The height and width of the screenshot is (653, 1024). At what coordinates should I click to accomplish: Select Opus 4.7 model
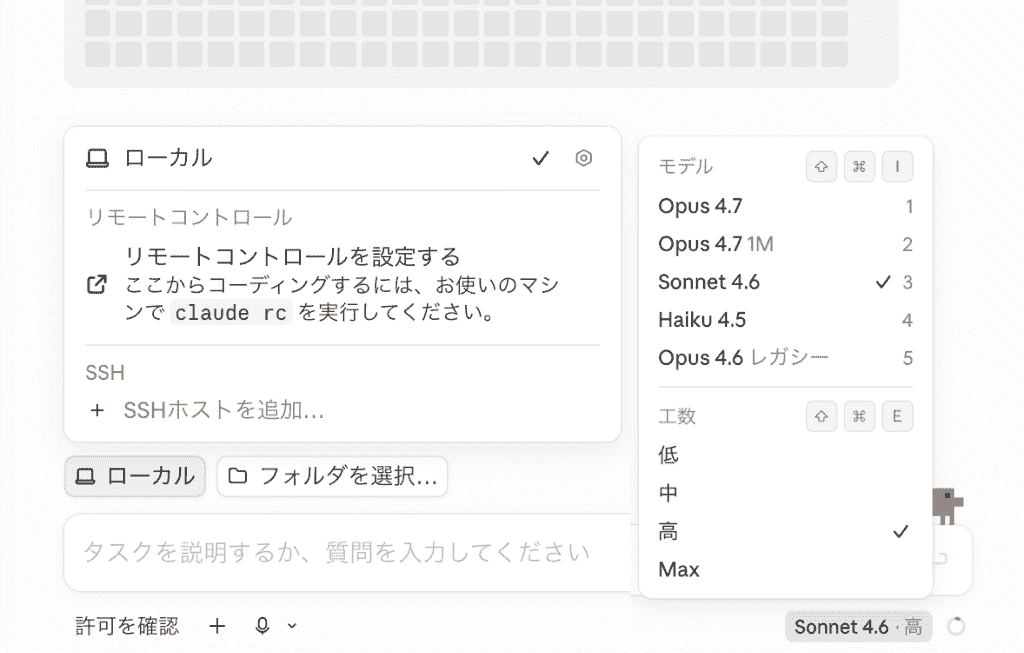click(786, 206)
